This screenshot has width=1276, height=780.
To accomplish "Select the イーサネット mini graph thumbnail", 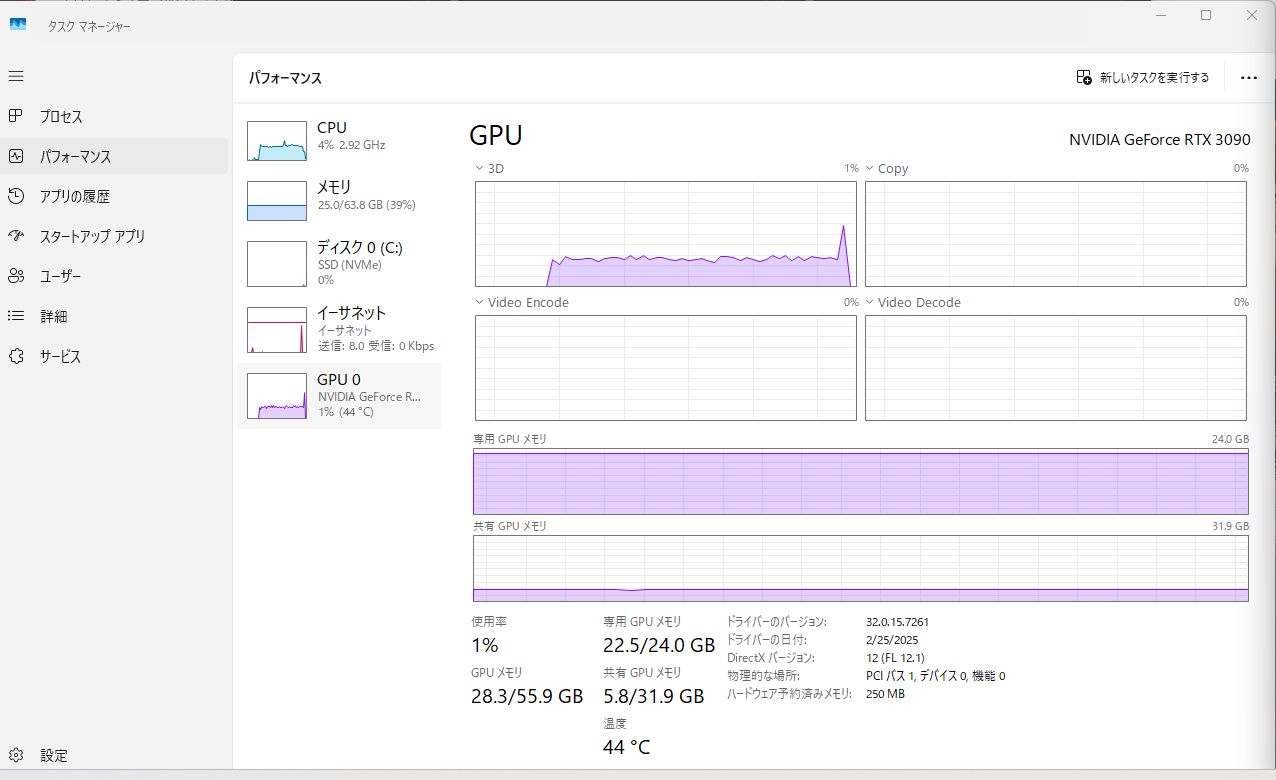I will click(x=277, y=330).
